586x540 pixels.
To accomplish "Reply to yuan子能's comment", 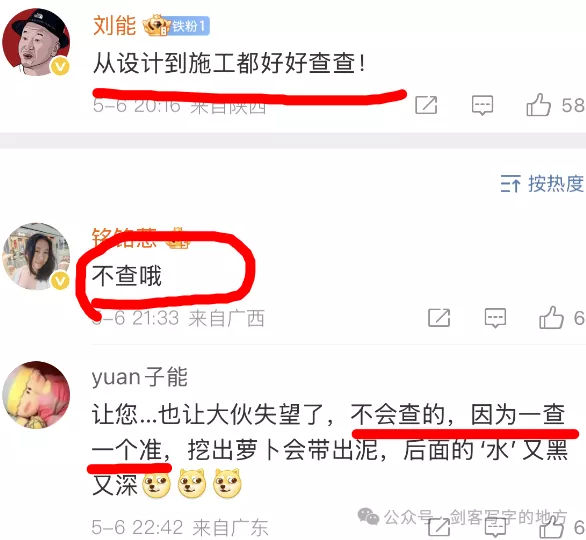I will [495, 527].
